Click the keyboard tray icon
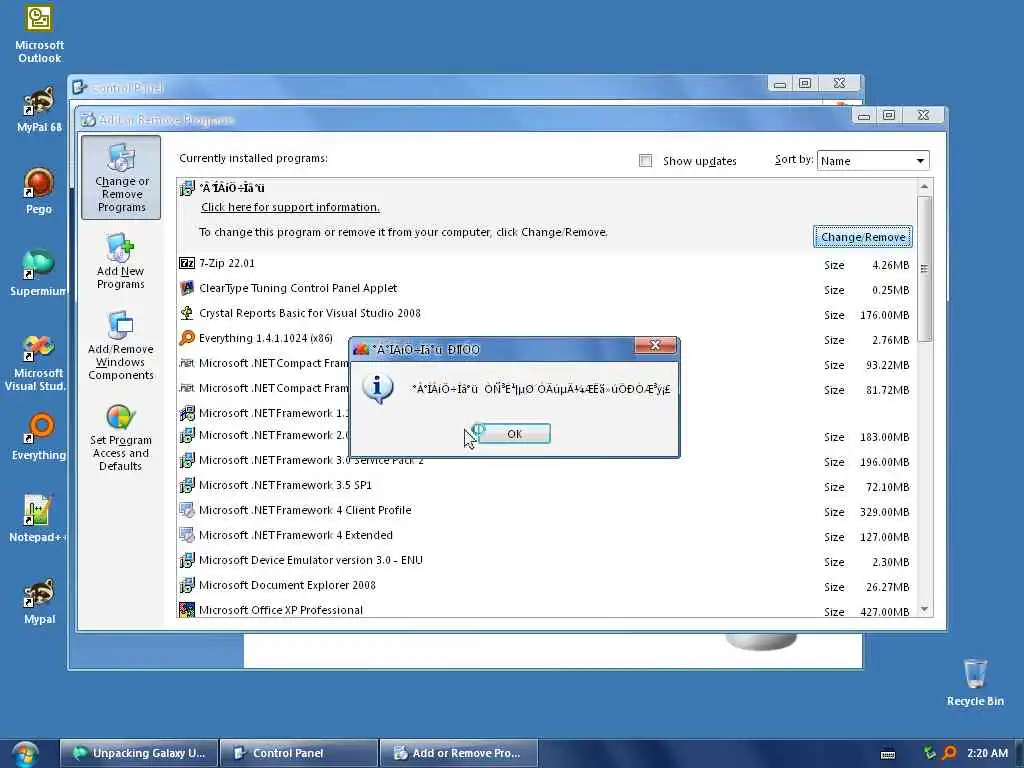Screen dimensions: 1024x768 (x=888, y=754)
